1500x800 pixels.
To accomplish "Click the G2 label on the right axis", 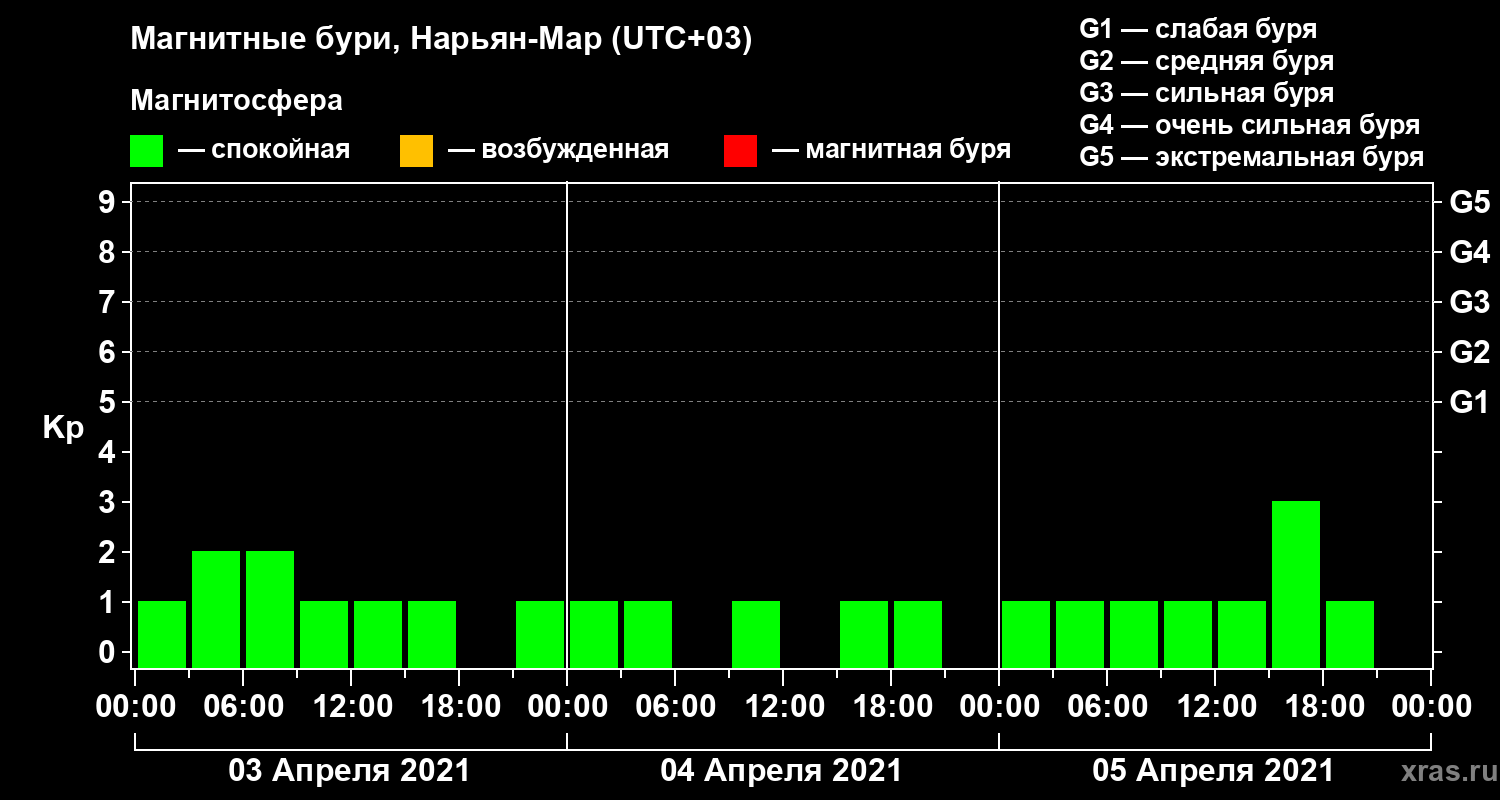I will pos(1470,353).
